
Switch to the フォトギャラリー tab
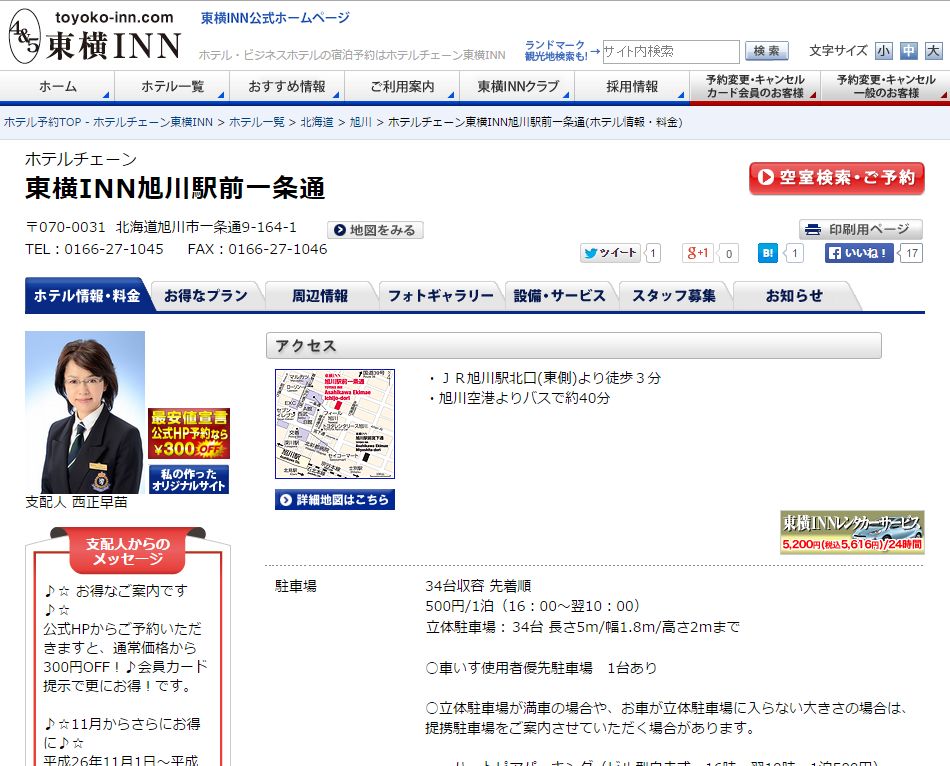[440, 296]
